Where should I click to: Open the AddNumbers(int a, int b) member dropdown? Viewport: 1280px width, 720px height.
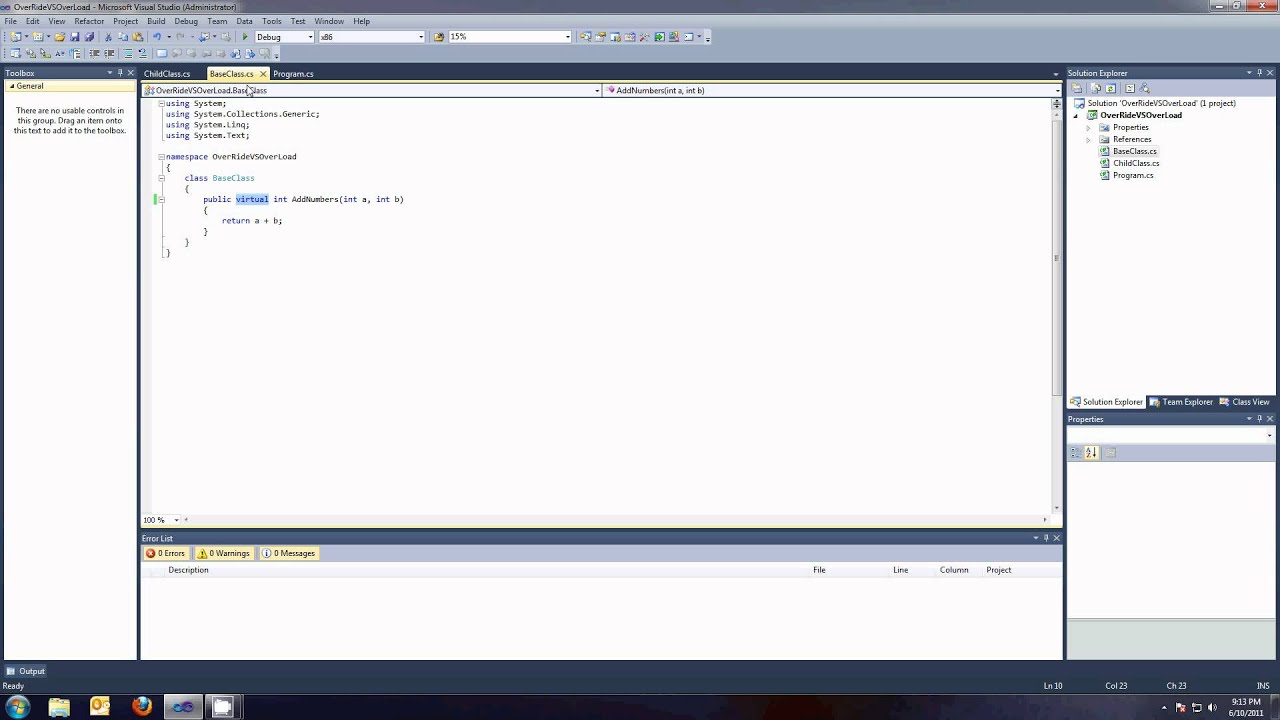click(1057, 90)
